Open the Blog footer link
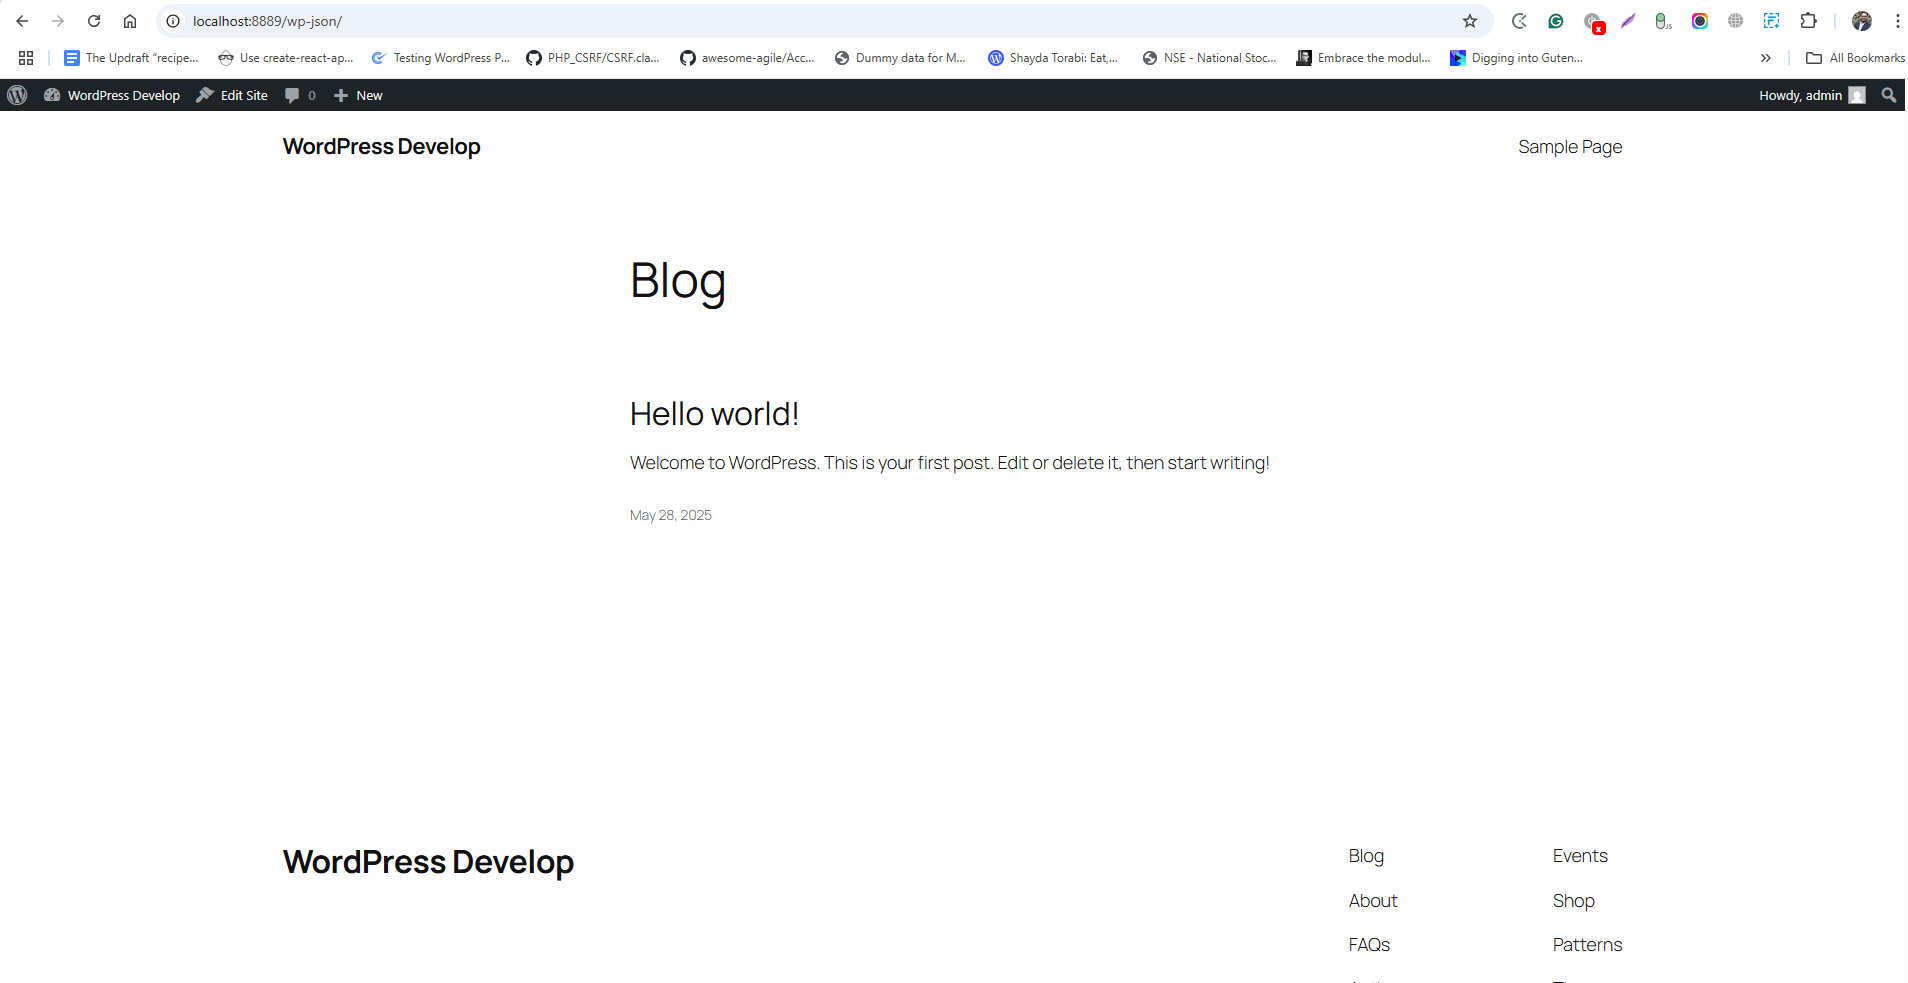Image resolution: width=1908 pixels, height=983 pixels. click(x=1366, y=856)
